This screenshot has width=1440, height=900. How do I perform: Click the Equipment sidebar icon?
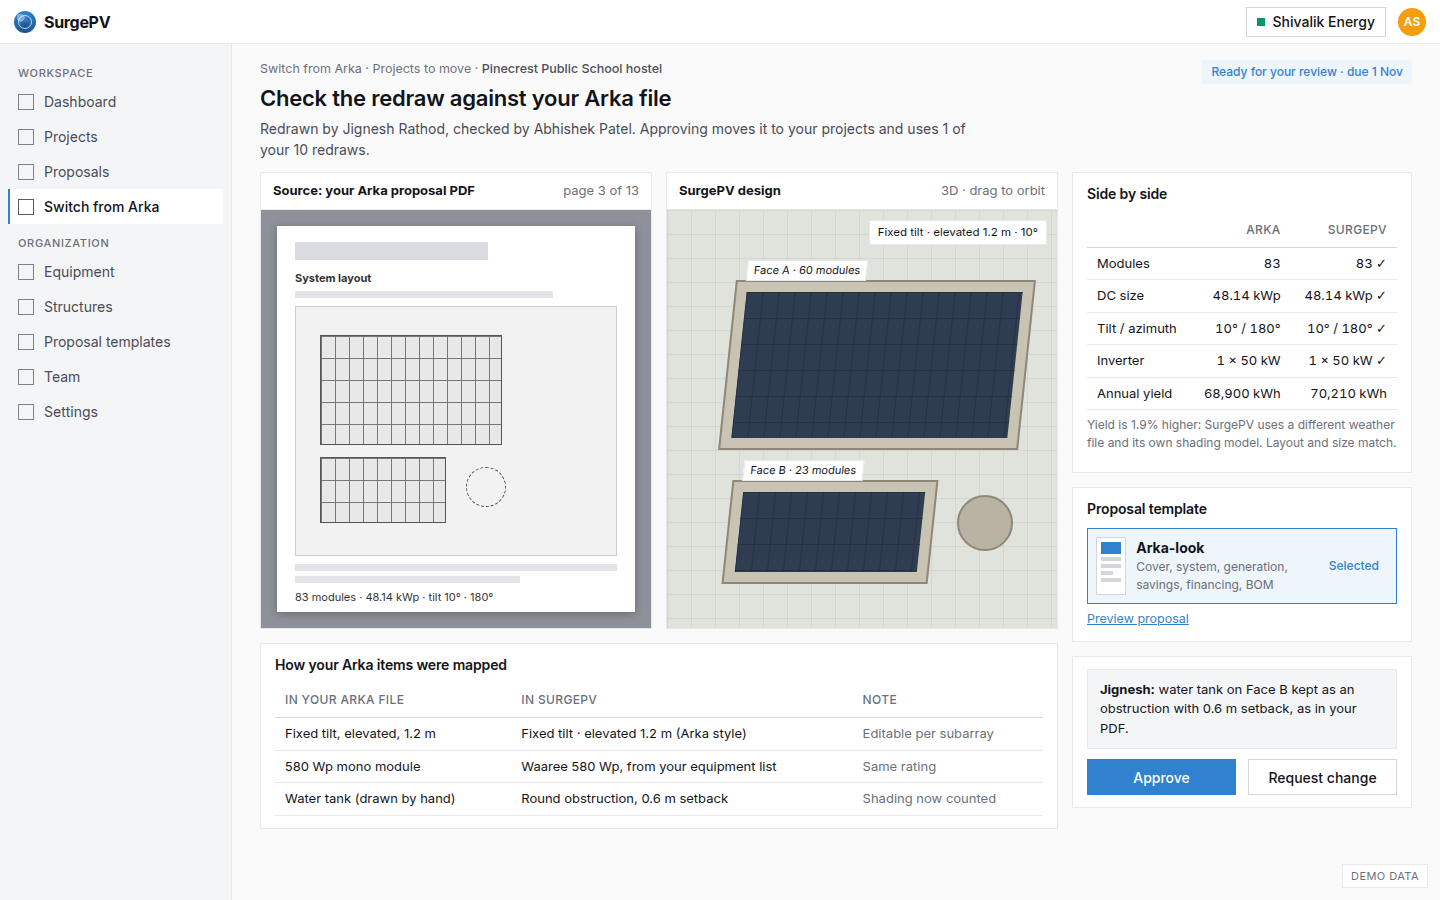click(26, 272)
